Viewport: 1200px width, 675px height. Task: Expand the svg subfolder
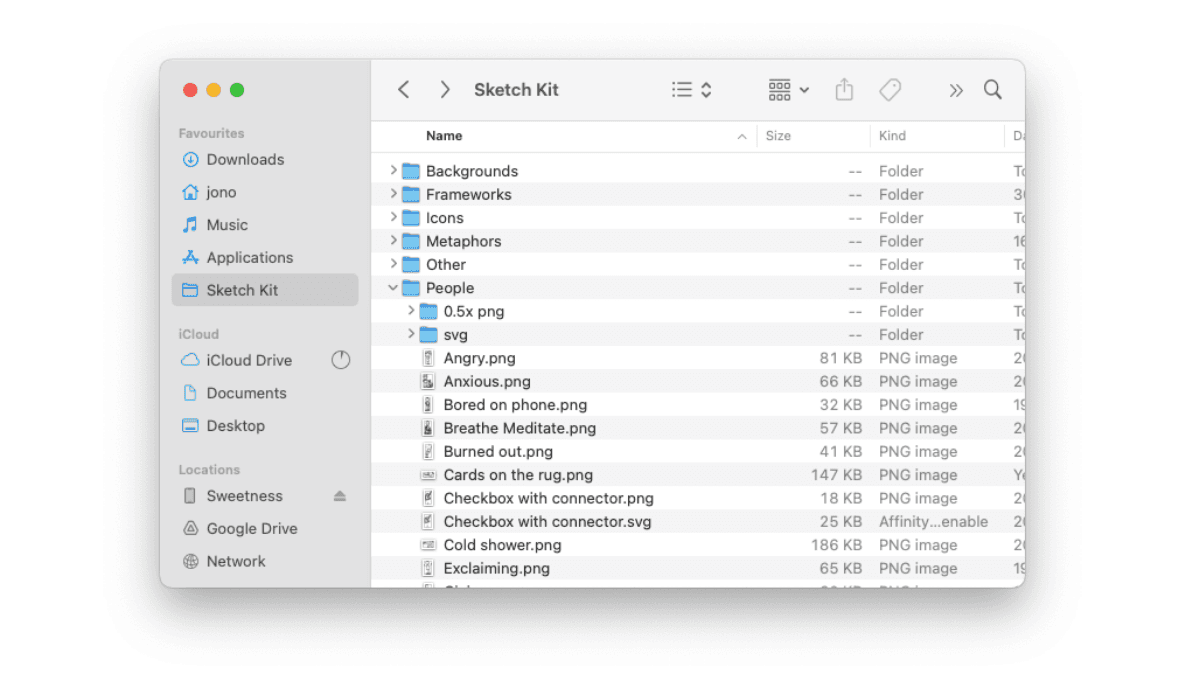[411, 334]
